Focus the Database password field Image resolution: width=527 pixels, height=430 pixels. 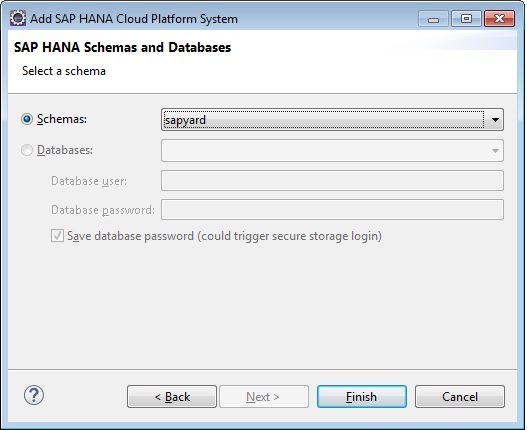coord(332,209)
